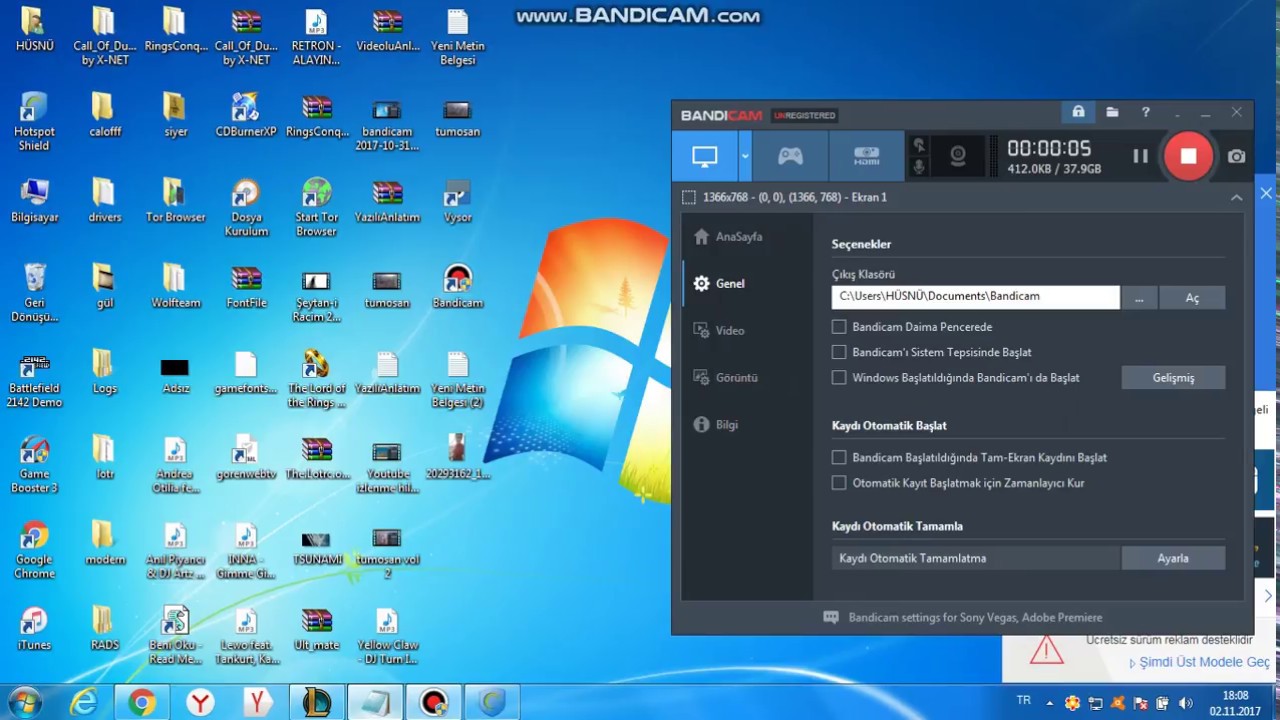Select TSUNAMI file on desktop
Viewport: 1280px width, 720px height.
tap(316, 546)
